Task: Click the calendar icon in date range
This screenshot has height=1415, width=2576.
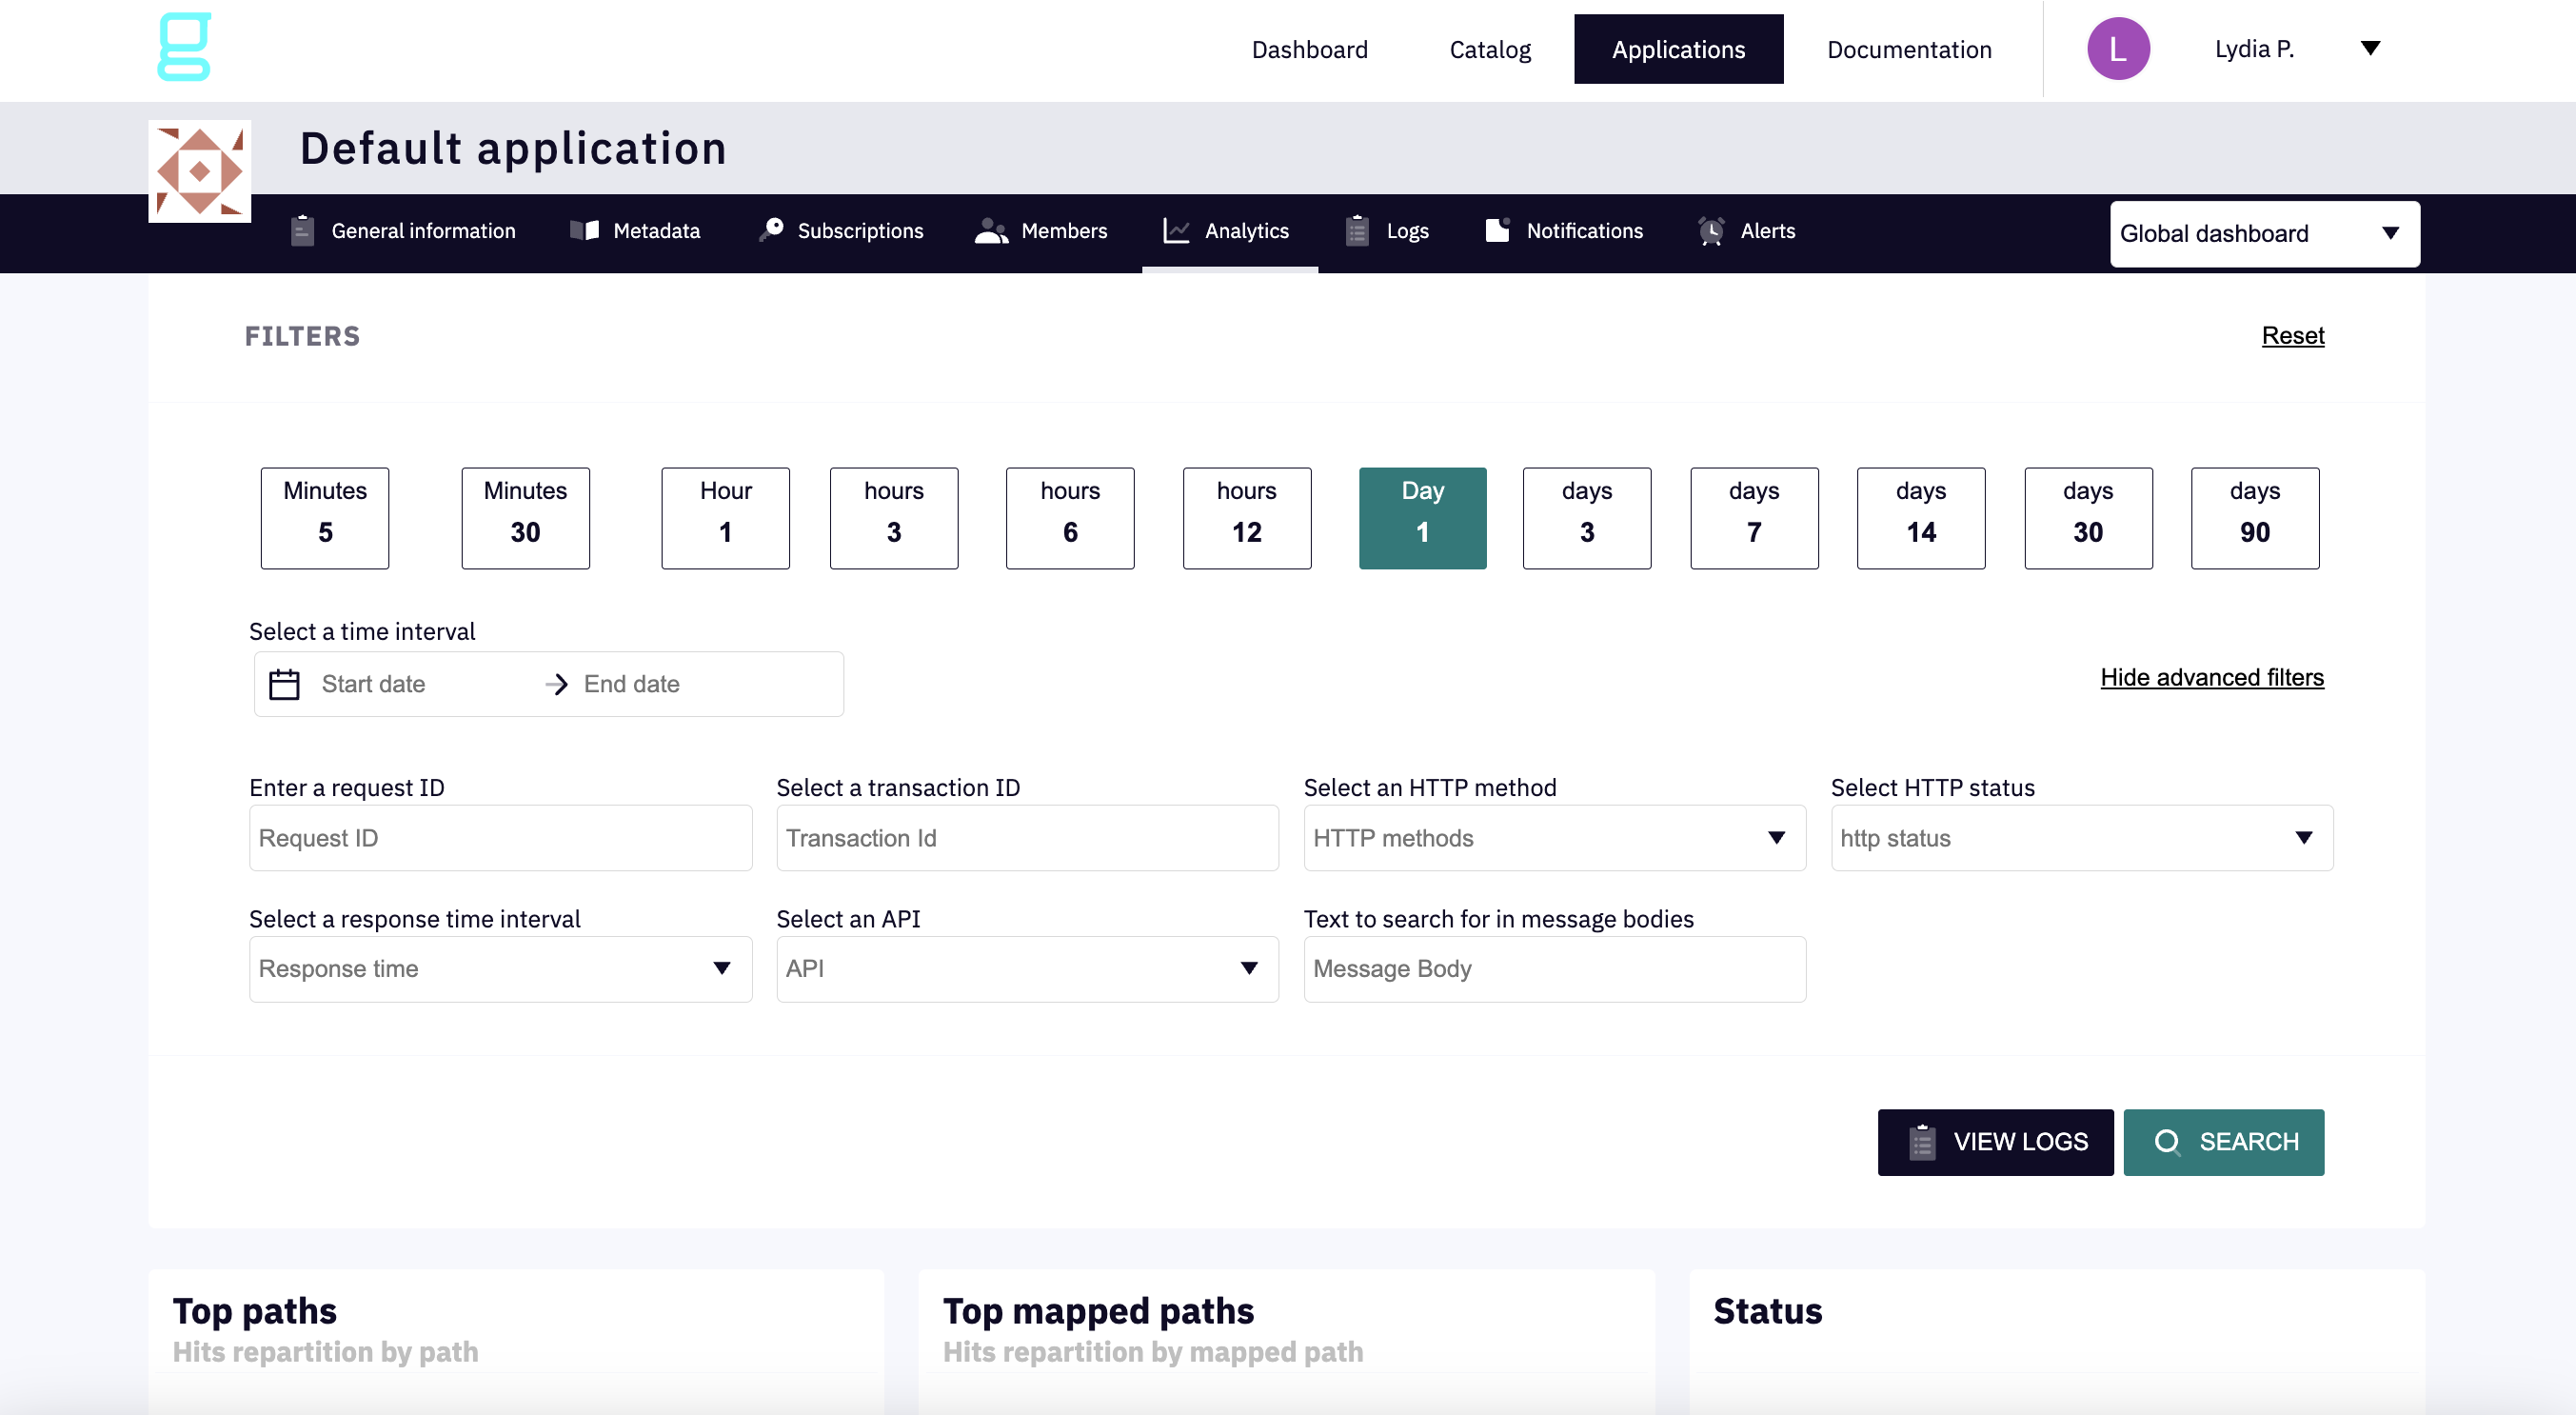Action: click(284, 684)
